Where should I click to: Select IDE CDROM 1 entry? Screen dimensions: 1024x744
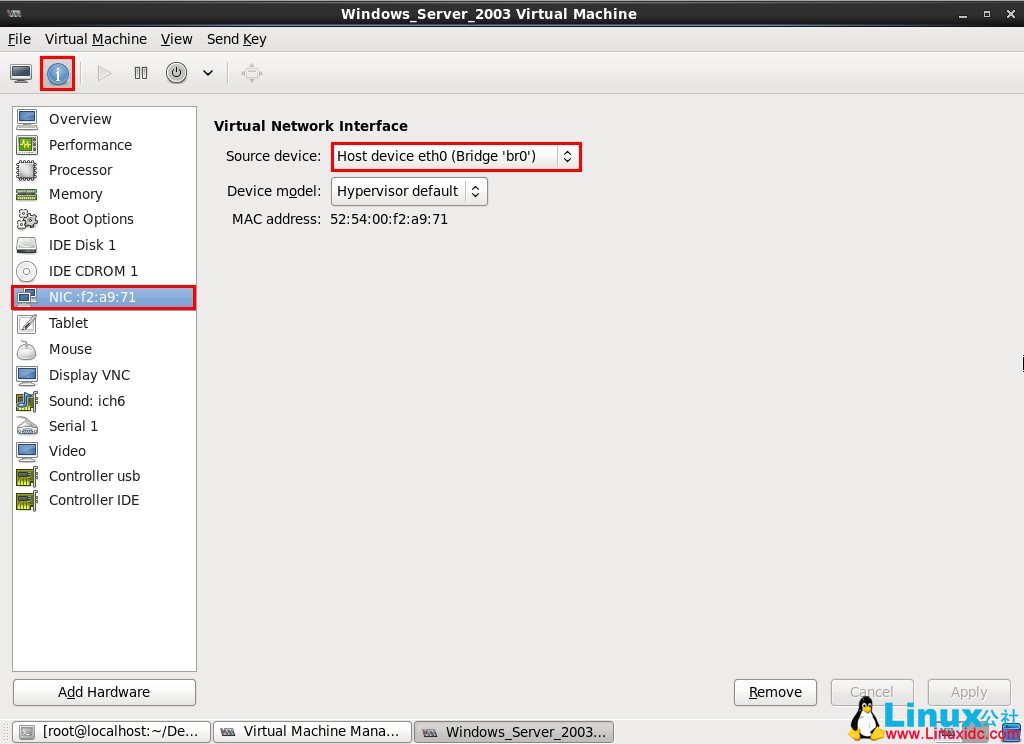coord(104,271)
